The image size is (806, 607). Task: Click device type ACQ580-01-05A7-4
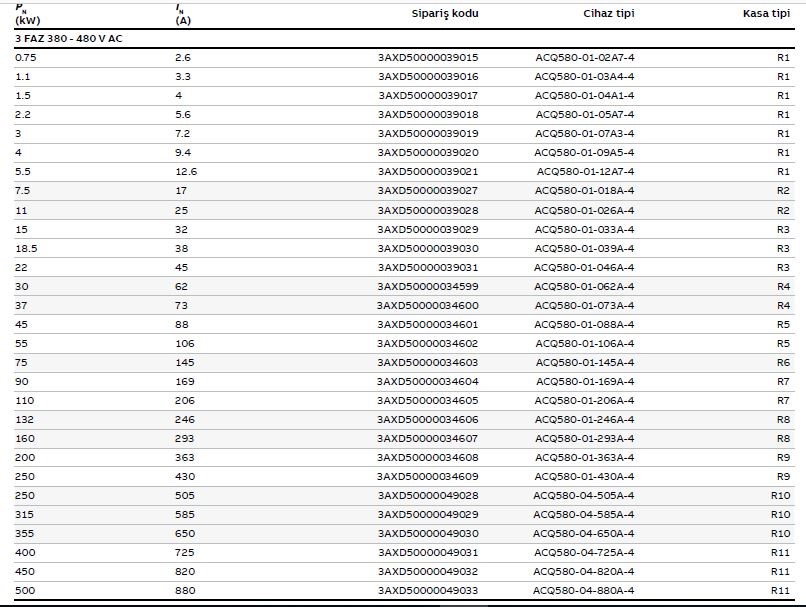[x=584, y=115]
